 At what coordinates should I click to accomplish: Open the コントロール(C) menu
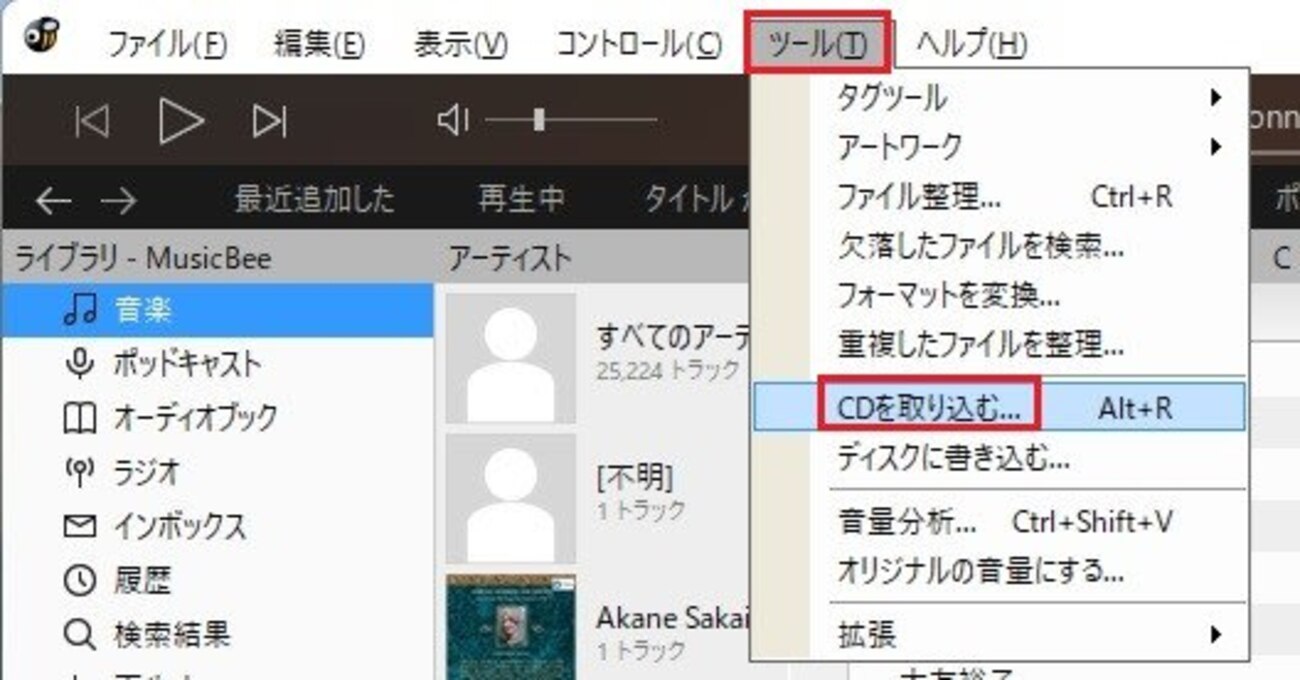pos(638,44)
